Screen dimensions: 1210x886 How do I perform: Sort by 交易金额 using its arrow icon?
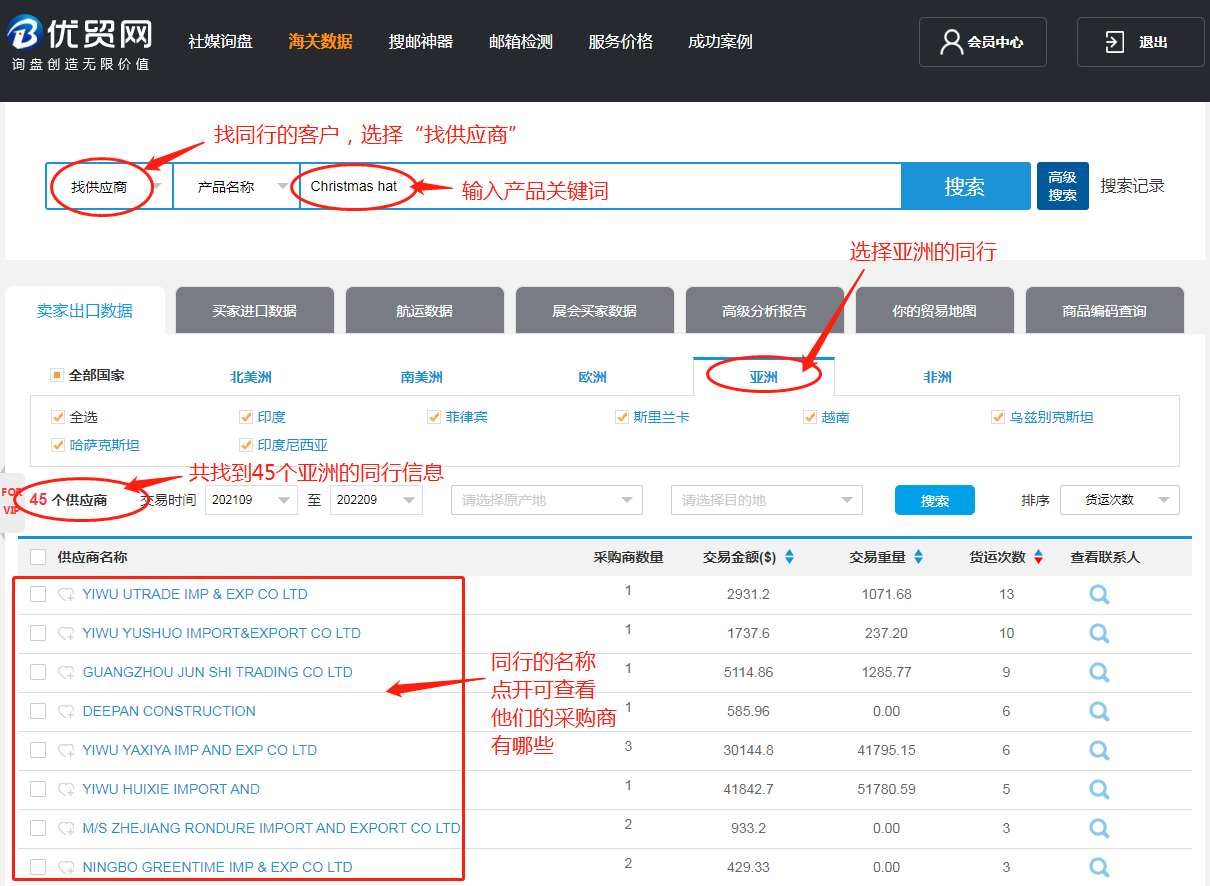[x=789, y=557]
